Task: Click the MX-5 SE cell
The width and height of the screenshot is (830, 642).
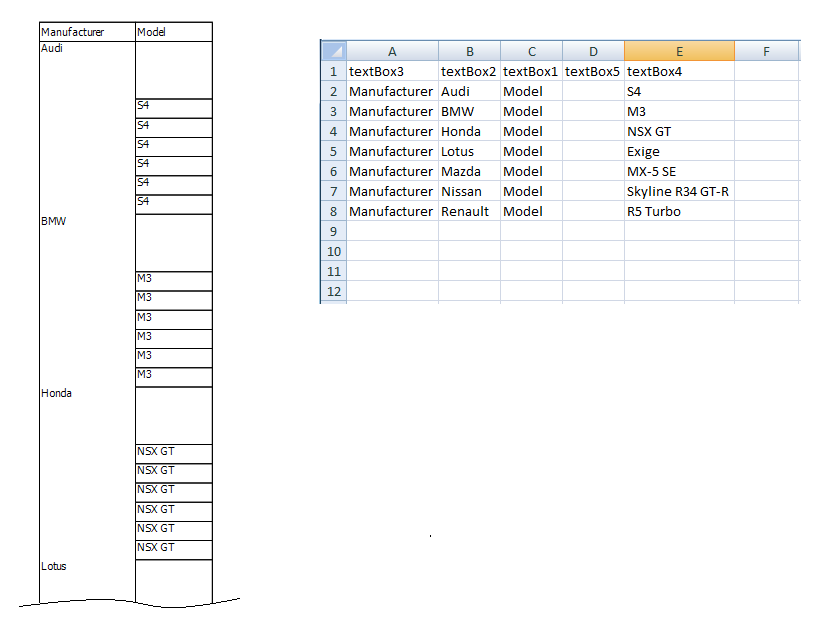Action: click(679, 171)
